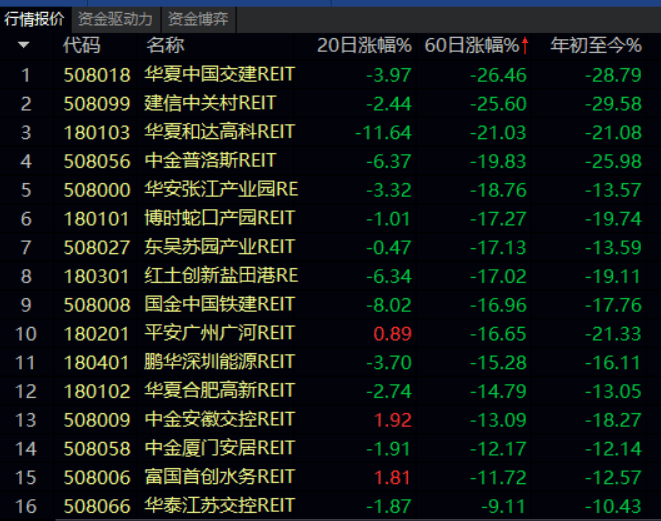
Task: Click stock code 508000
Action: coord(97,190)
